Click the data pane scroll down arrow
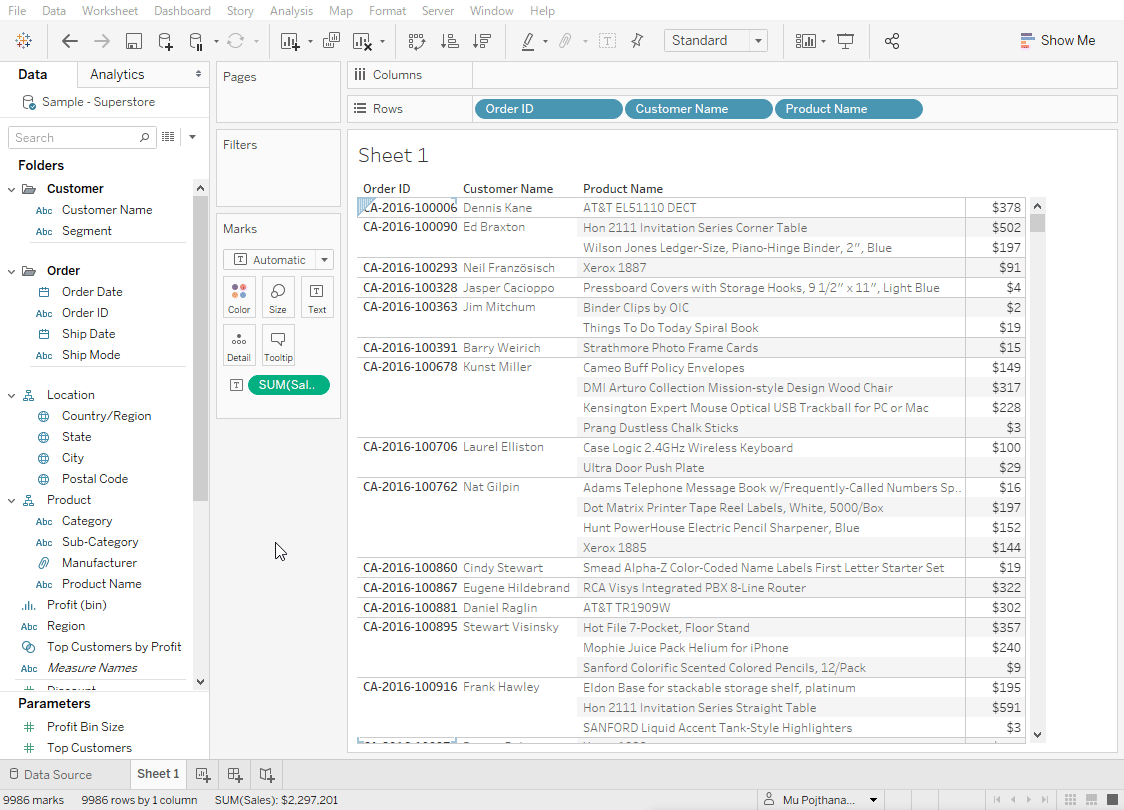1124x810 pixels. point(201,682)
